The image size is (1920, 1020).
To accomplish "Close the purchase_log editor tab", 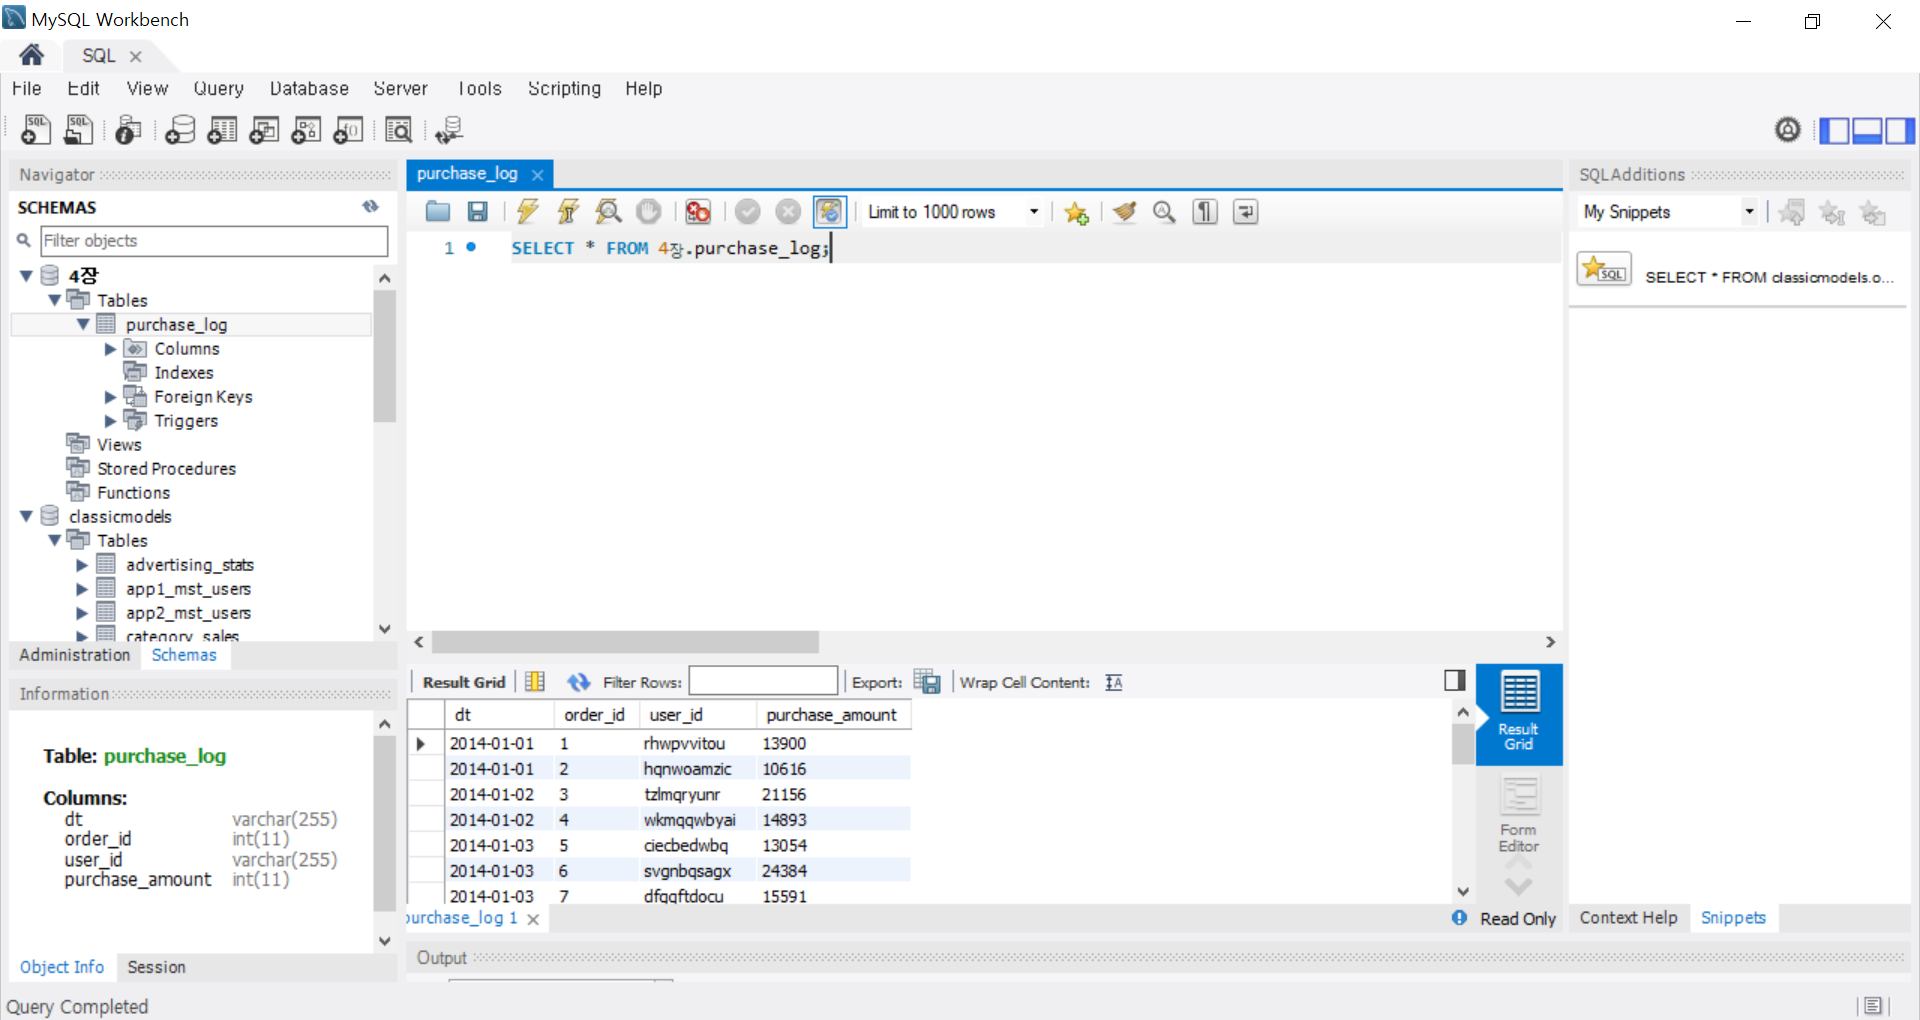I will coord(537,174).
